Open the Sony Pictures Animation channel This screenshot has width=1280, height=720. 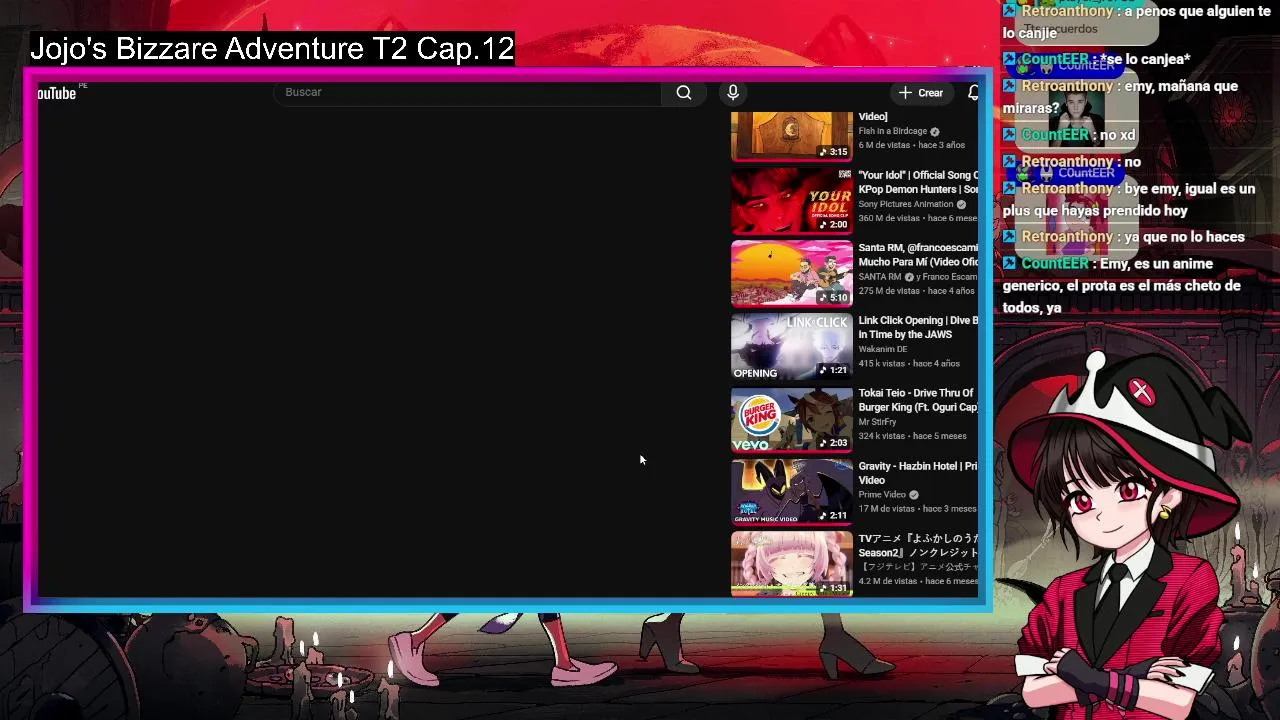[x=905, y=204]
